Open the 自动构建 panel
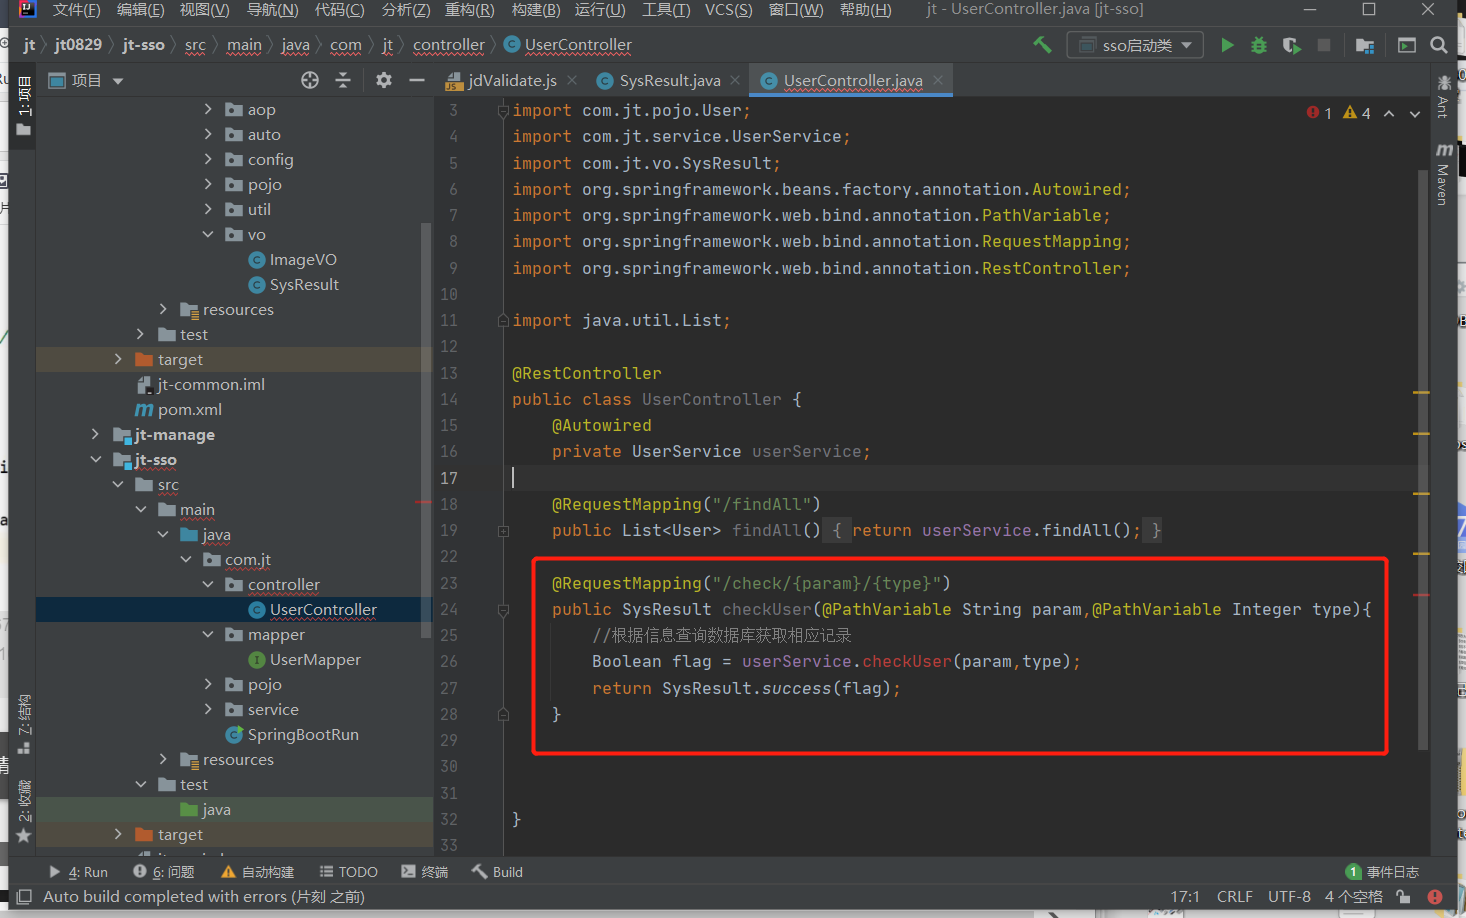 [257, 872]
